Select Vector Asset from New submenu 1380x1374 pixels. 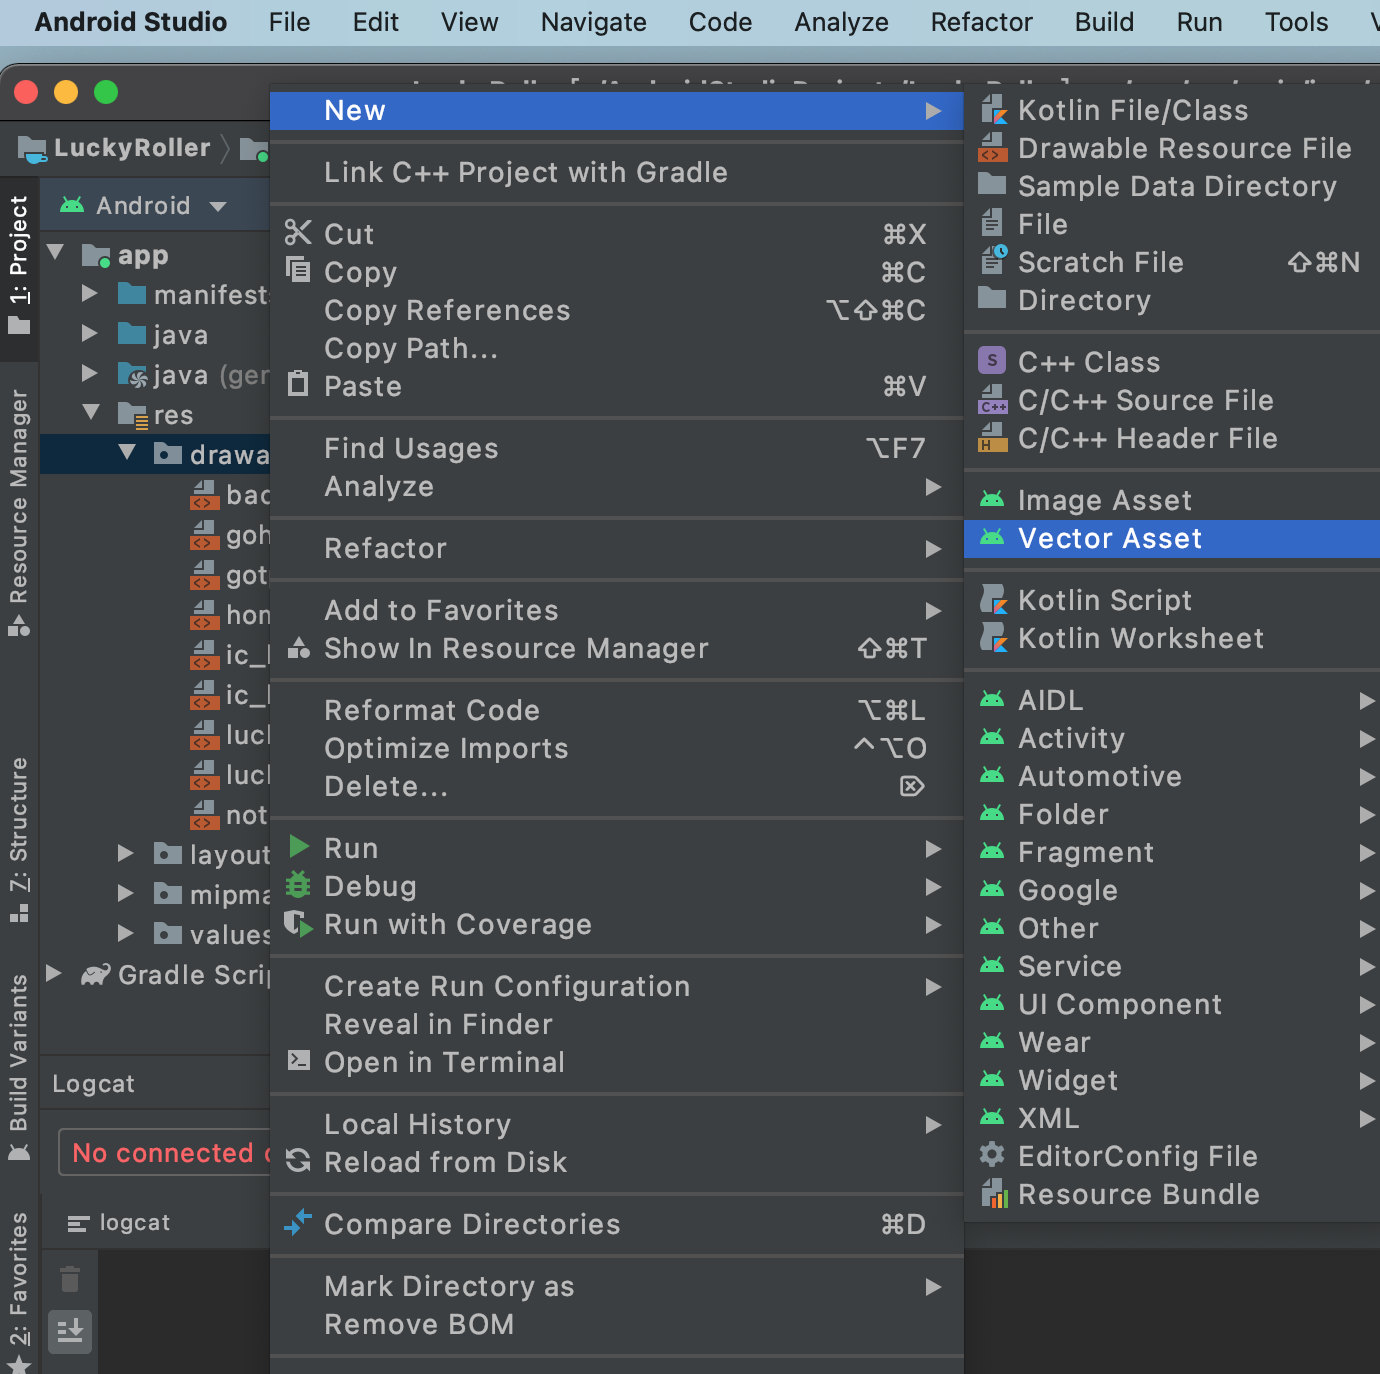pos(1172,538)
